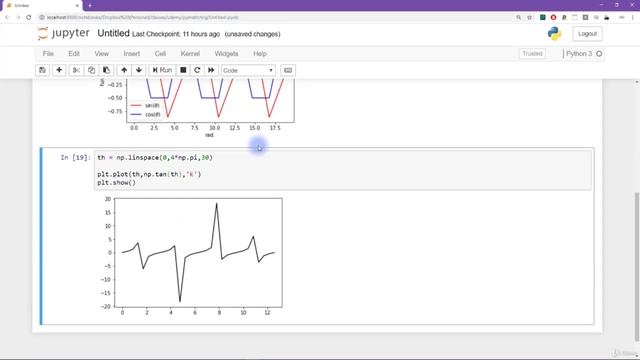Image resolution: width=640 pixels, height=360 pixels.
Task: Close the Untitled browser tab
Action: click(x=77, y=6)
